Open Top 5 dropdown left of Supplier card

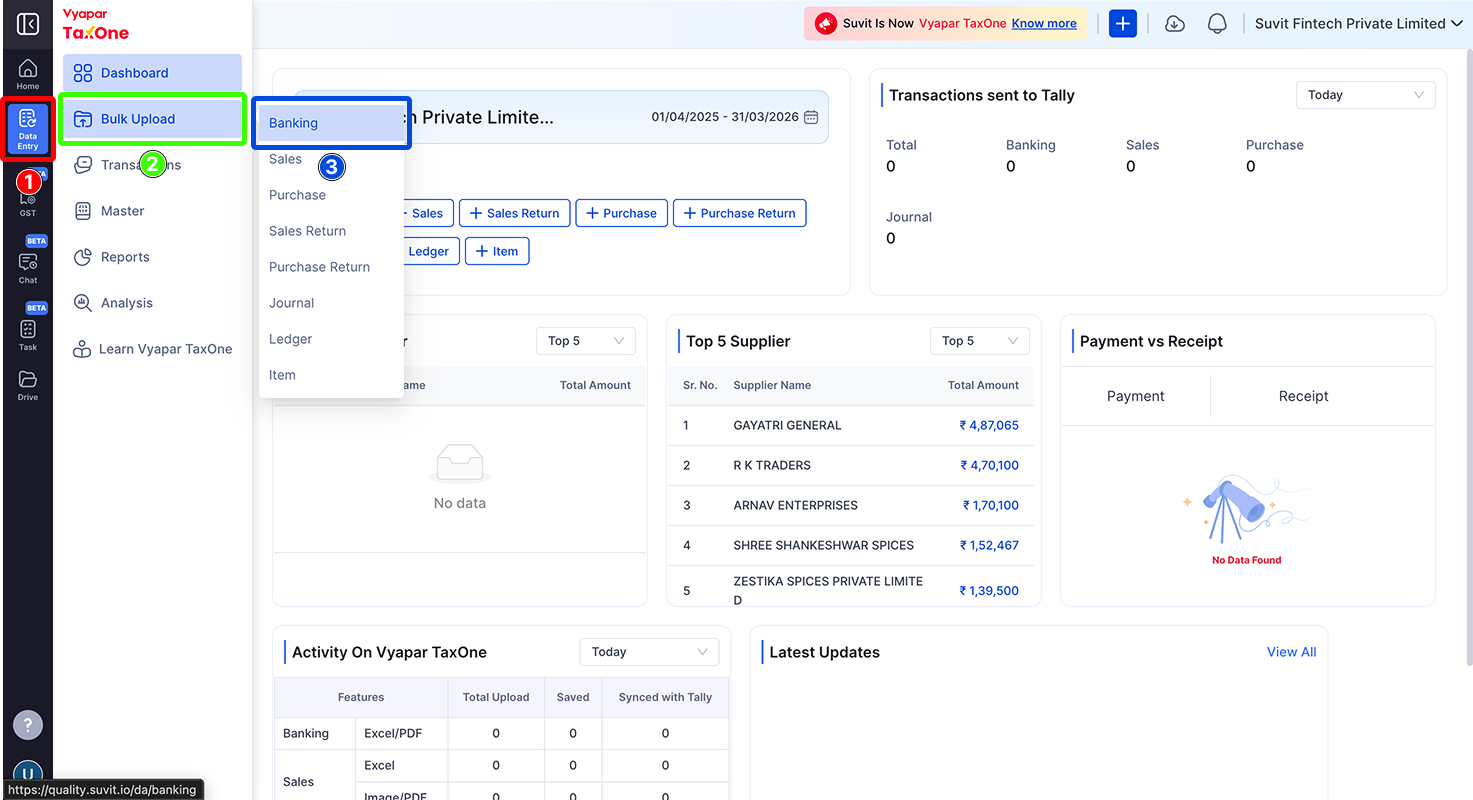(585, 341)
